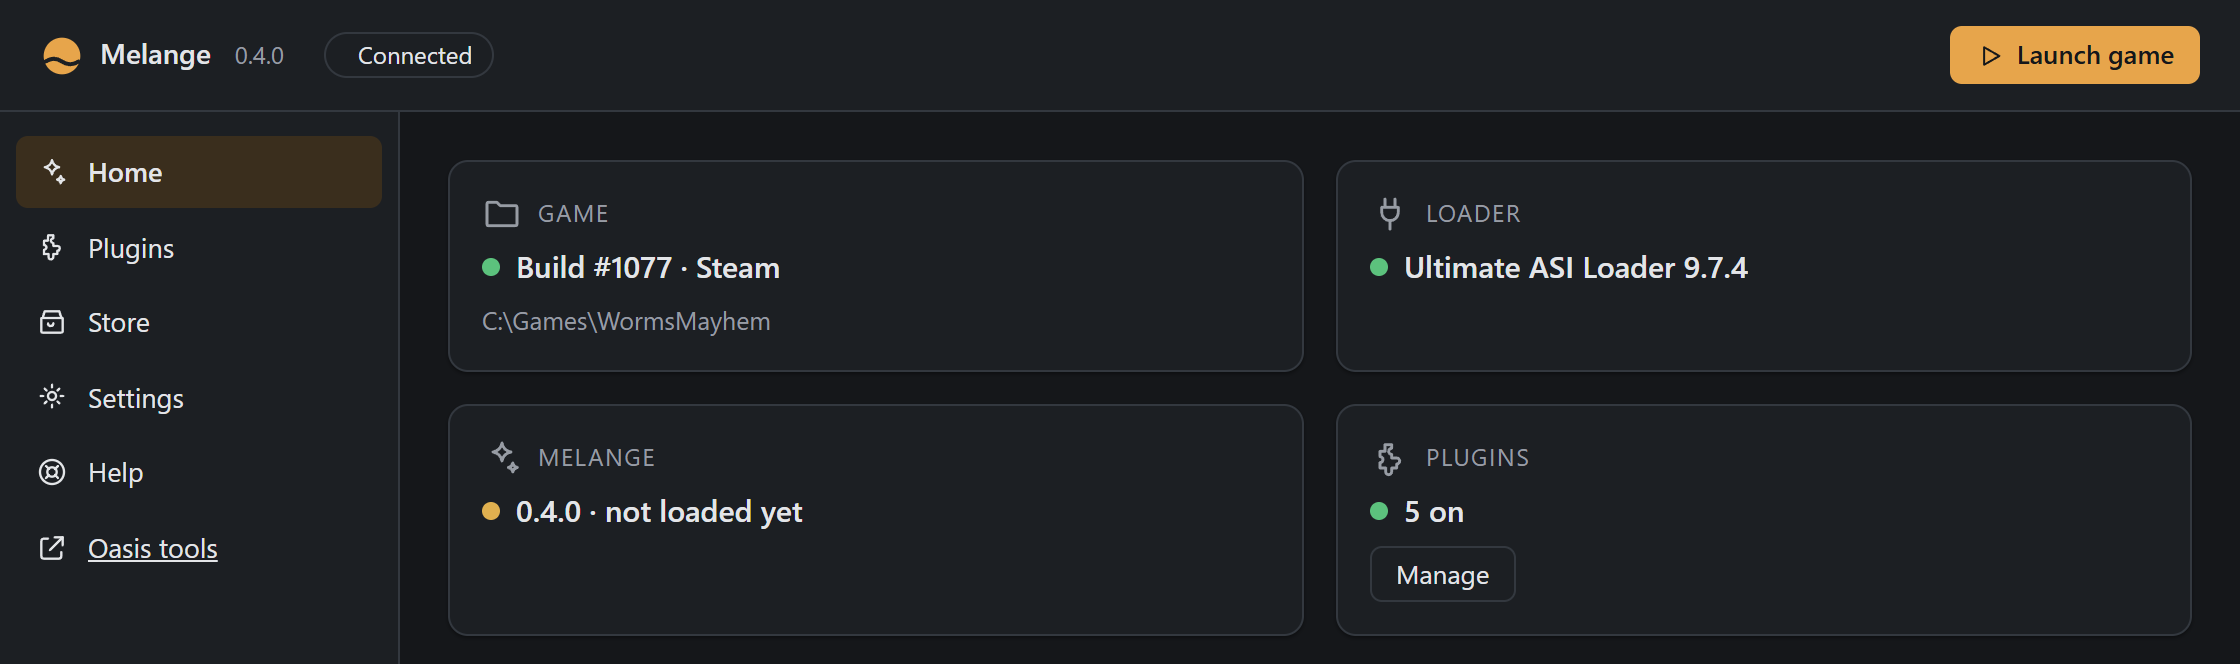Viewport: 2240px width, 664px height.
Task: Launch the game with the orange button
Action: click(2074, 55)
